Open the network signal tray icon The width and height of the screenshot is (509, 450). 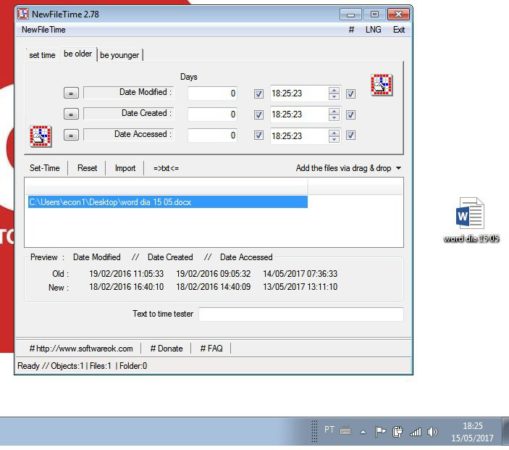click(x=415, y=432)
